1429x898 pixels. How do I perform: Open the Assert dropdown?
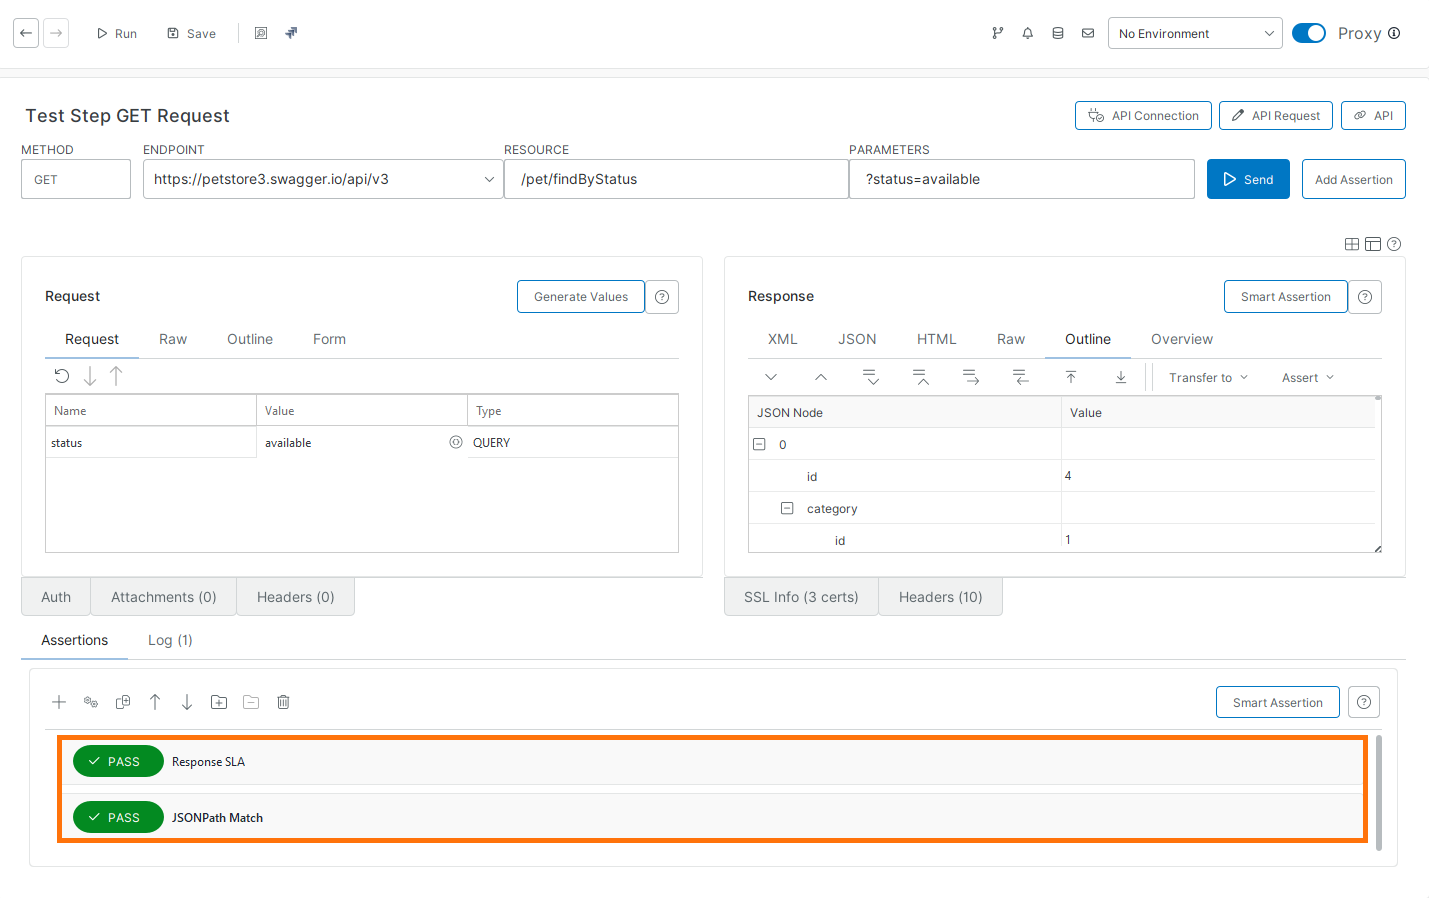coord(1308,377)
